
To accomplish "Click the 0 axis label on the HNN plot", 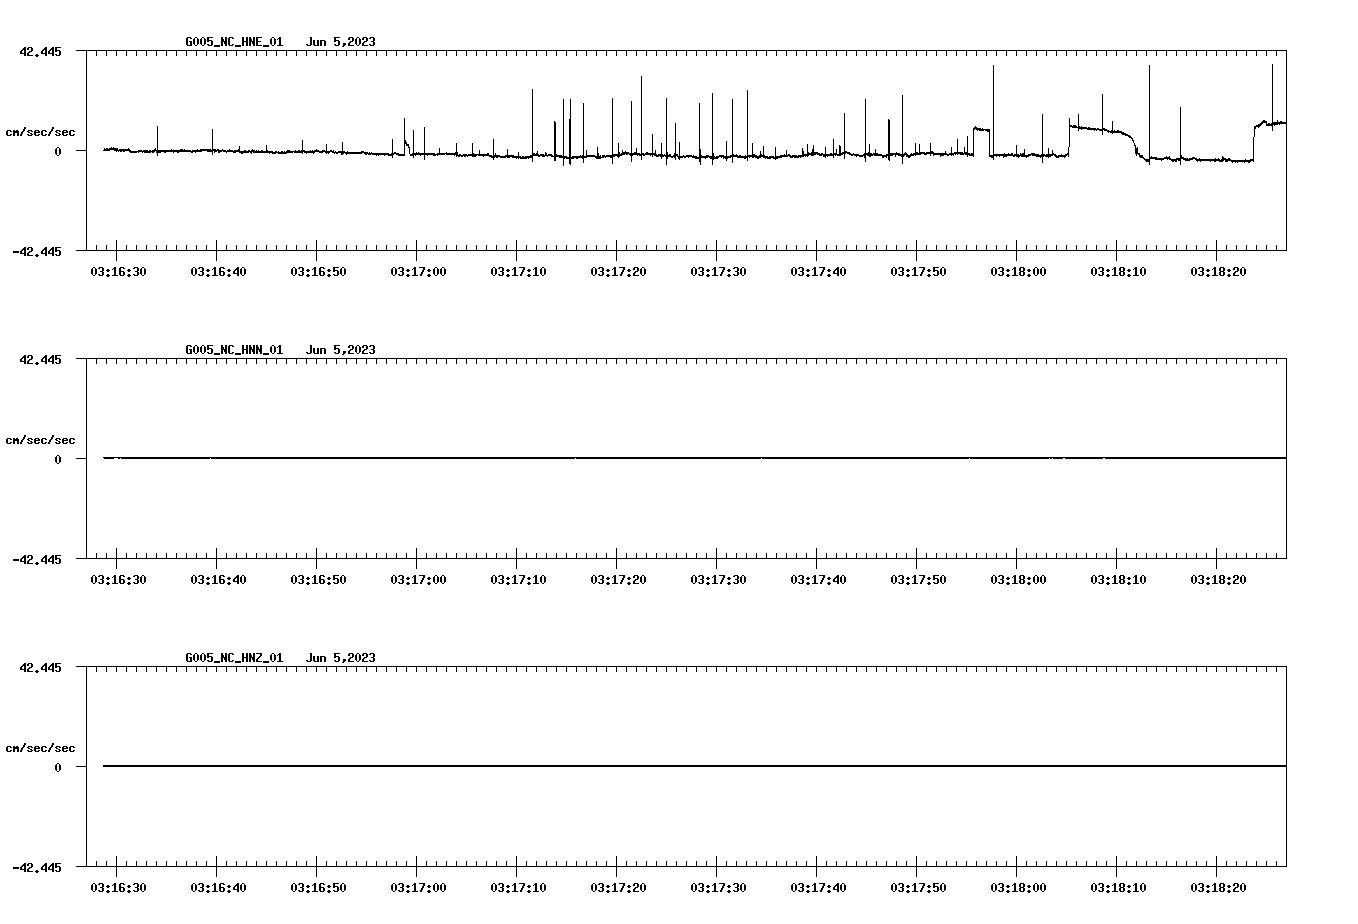I will (58, 459).
